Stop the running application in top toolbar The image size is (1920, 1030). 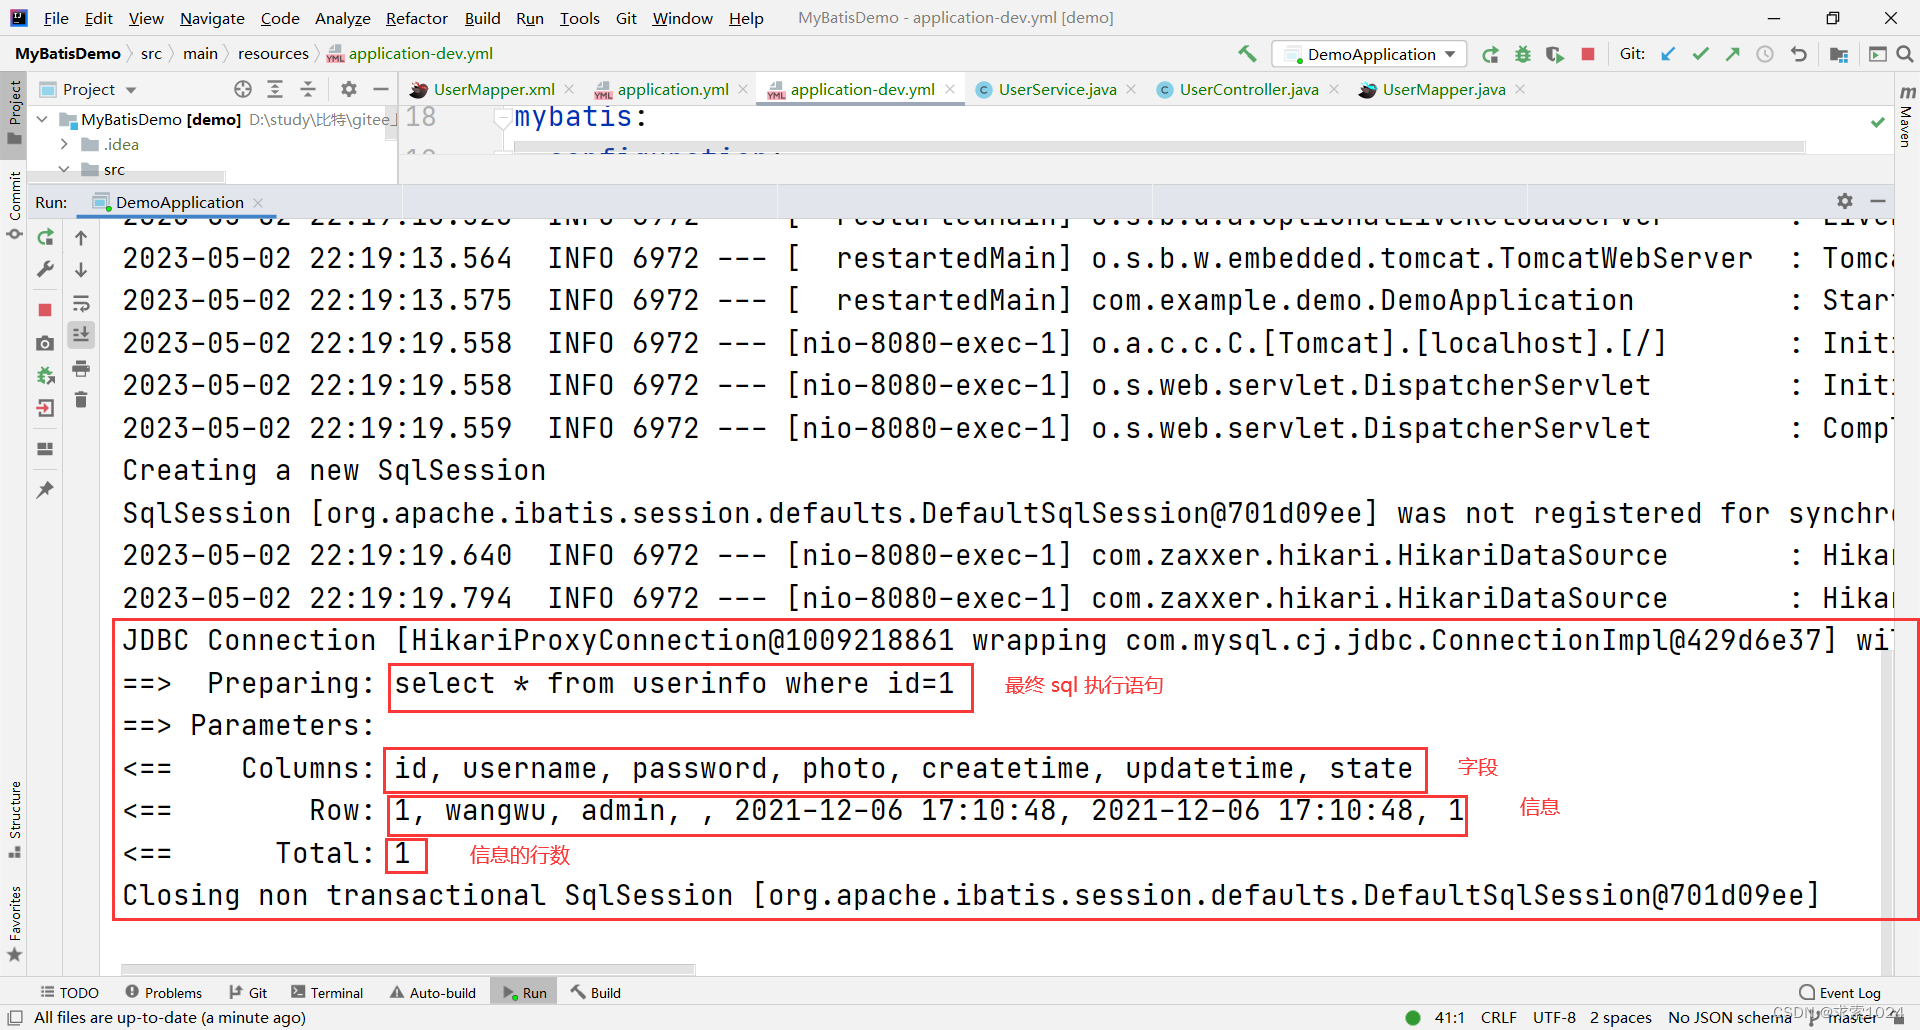tap(1587, 54)
